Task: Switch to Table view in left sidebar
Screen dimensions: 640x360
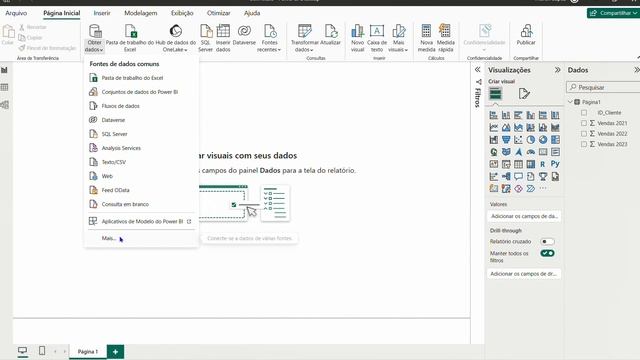Action: point(4,87)
